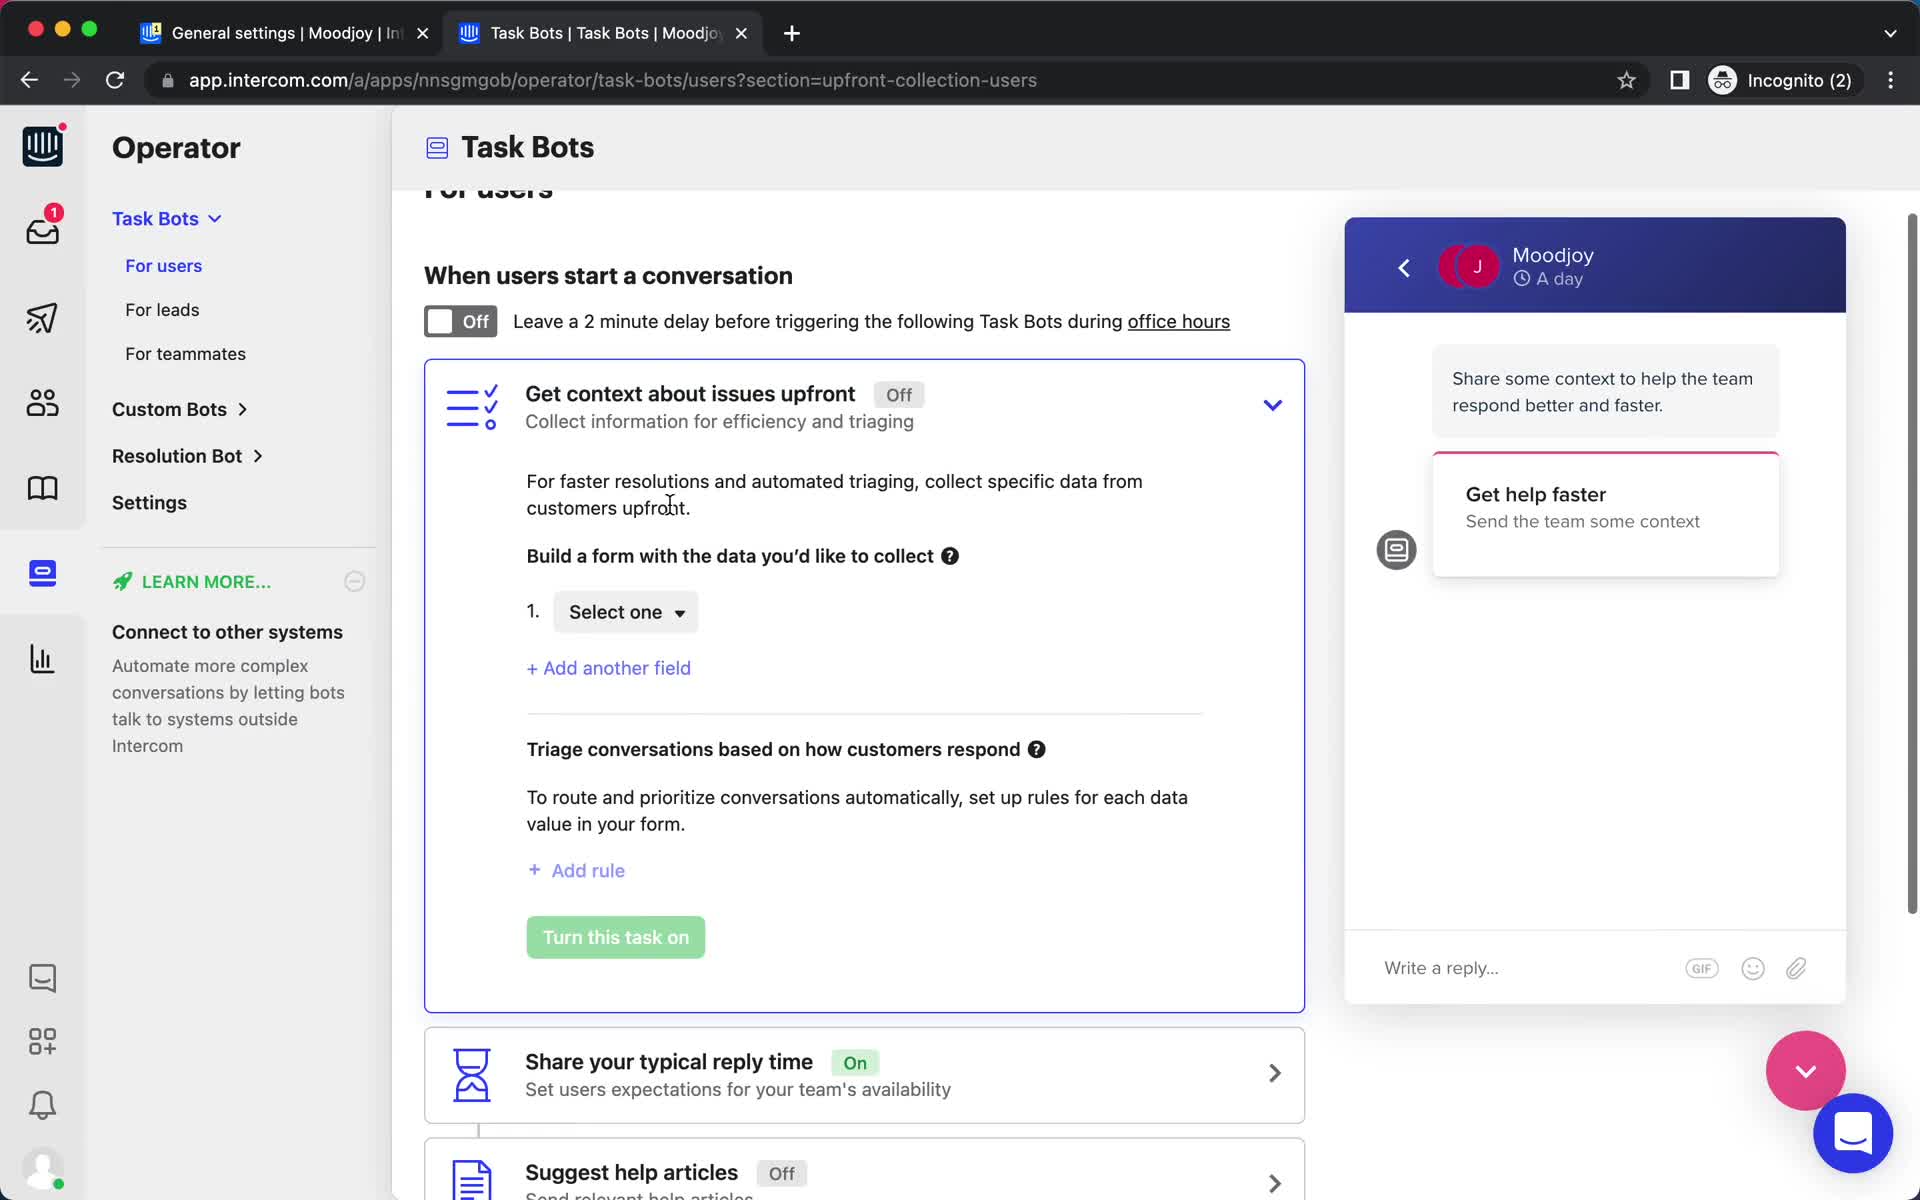Bookmark this page with star icon
This screenshot has width=1920, height=1200.
[x=1626, y=80]
